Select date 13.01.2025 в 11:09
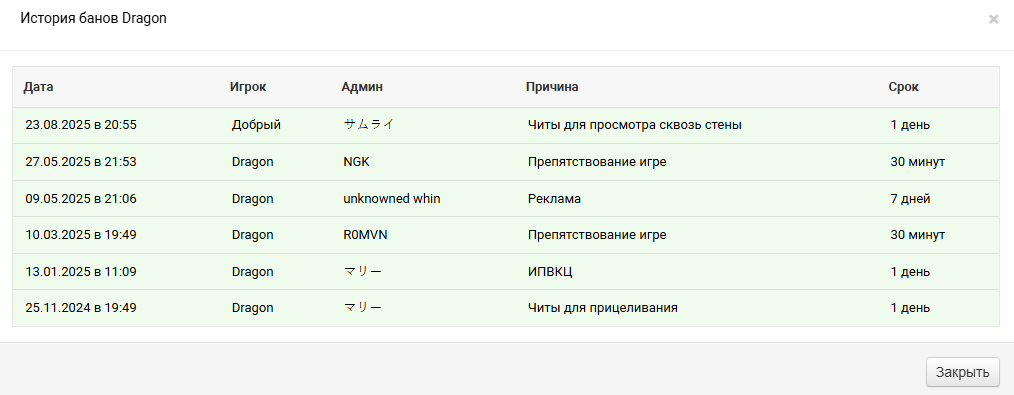The image size is (1014, 395). click(81, 272)
